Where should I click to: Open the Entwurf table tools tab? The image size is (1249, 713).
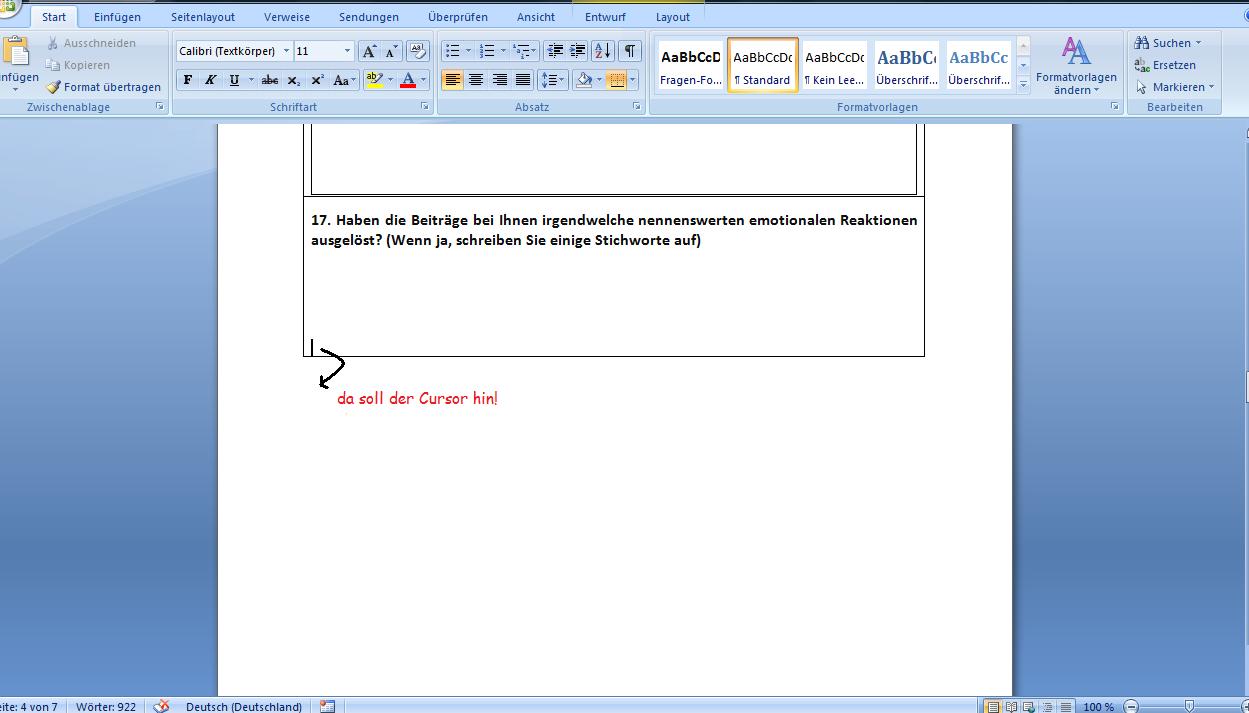(605, 17)
